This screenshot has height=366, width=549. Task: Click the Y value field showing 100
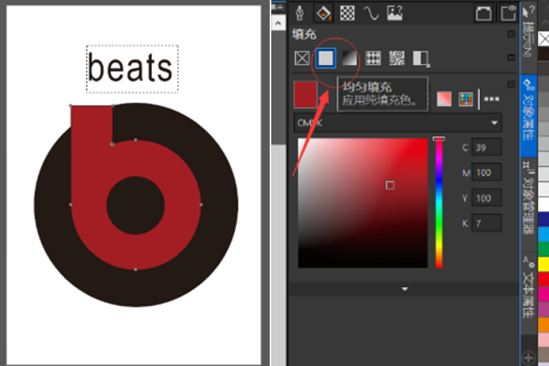[487, 198]
